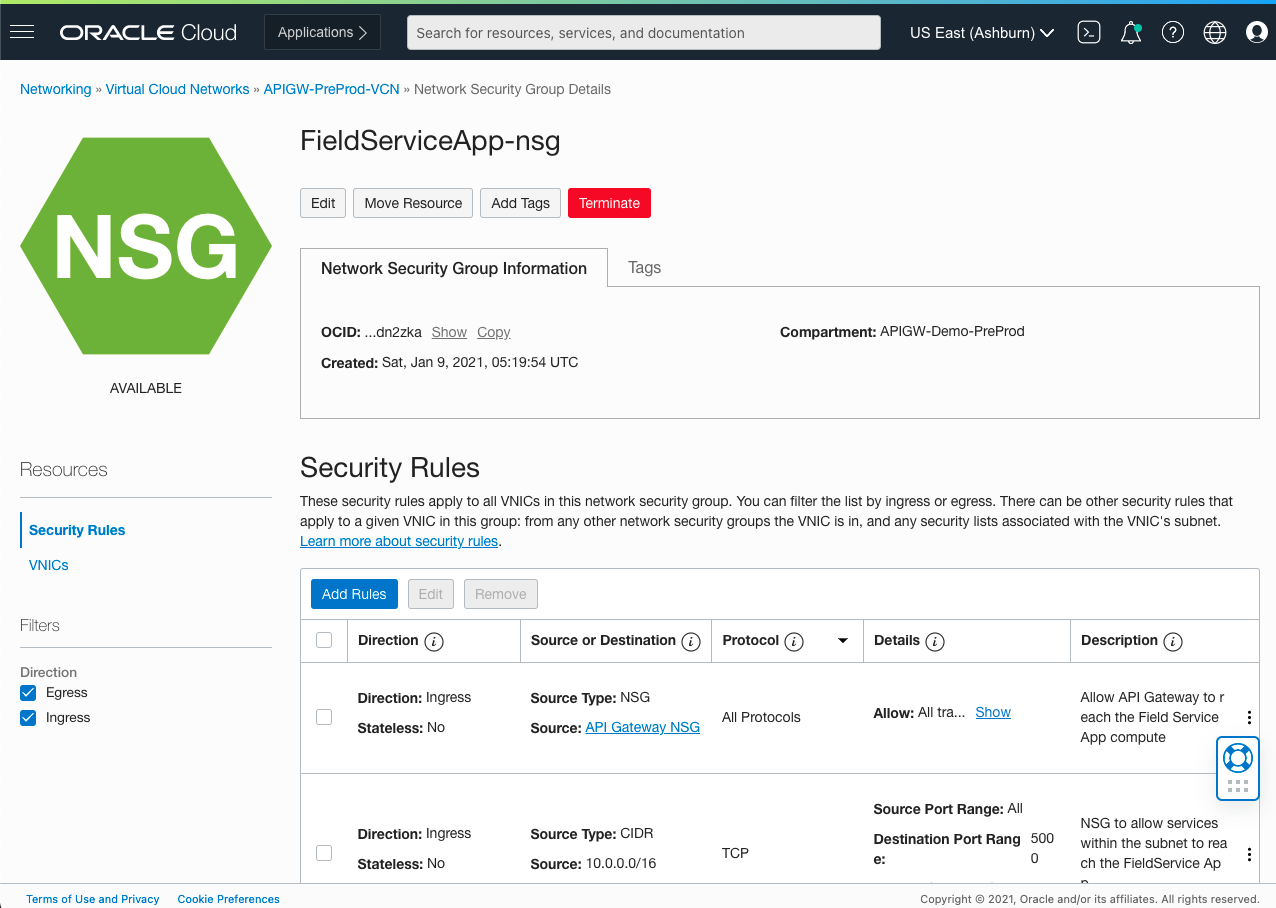View the Source or Destination info tooltip icon
This screenshot has height=908, width=1276.
(691, 641)
